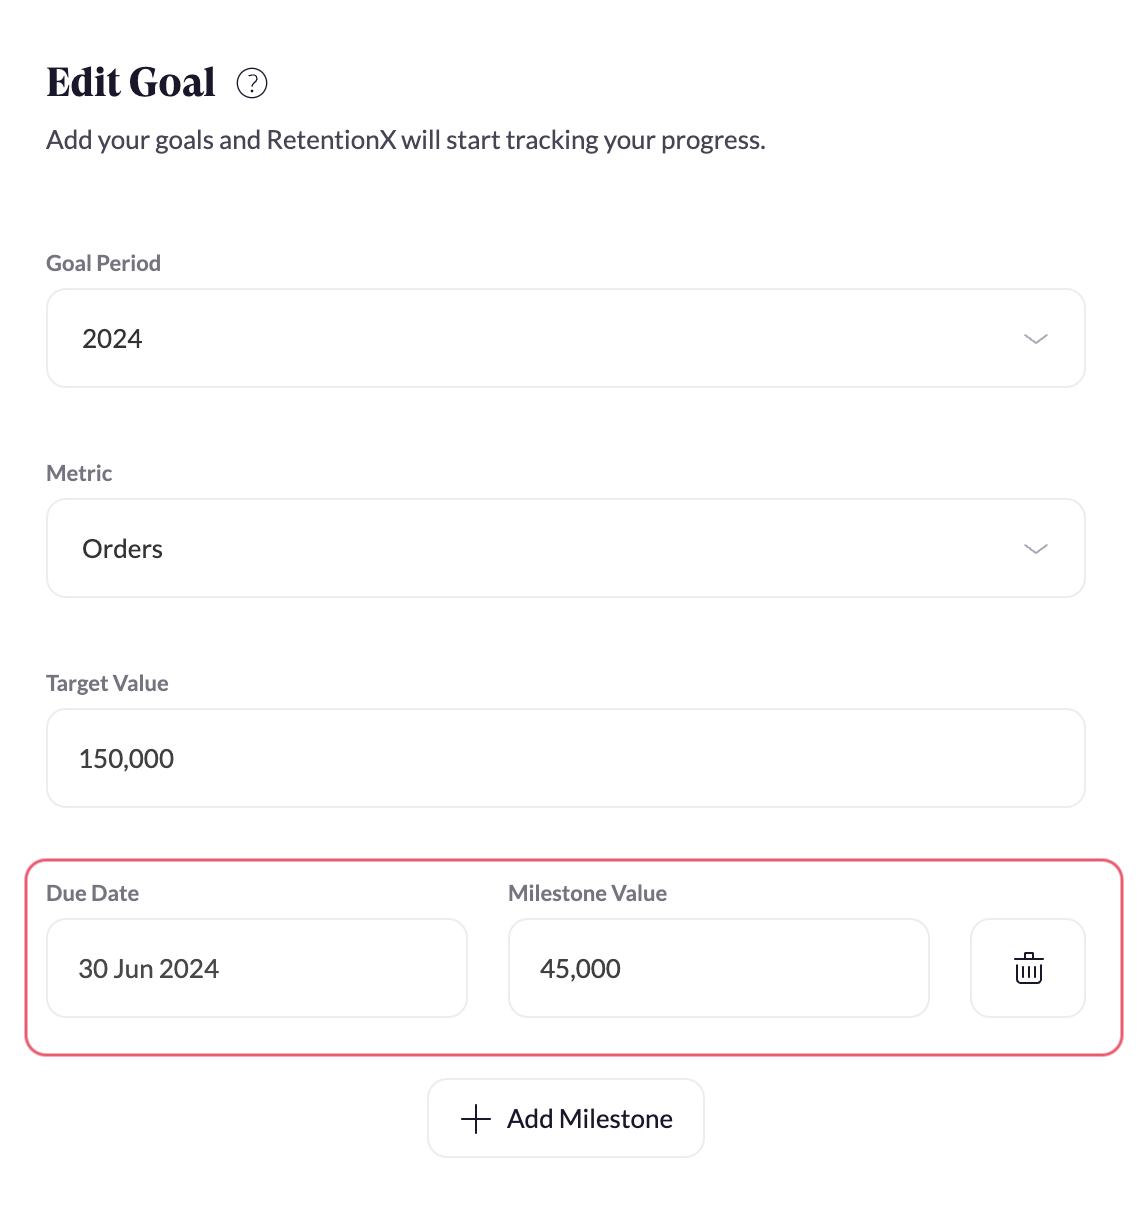Expand the Goal Period chevron arrow
Viewport: 1146px width, 1210px height.
pos(1036,339)
